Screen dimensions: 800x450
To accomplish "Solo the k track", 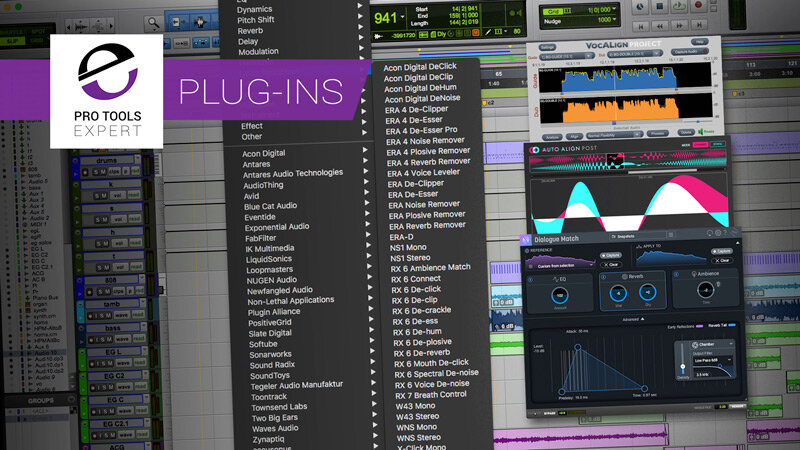I will click(x=97, y=196).
